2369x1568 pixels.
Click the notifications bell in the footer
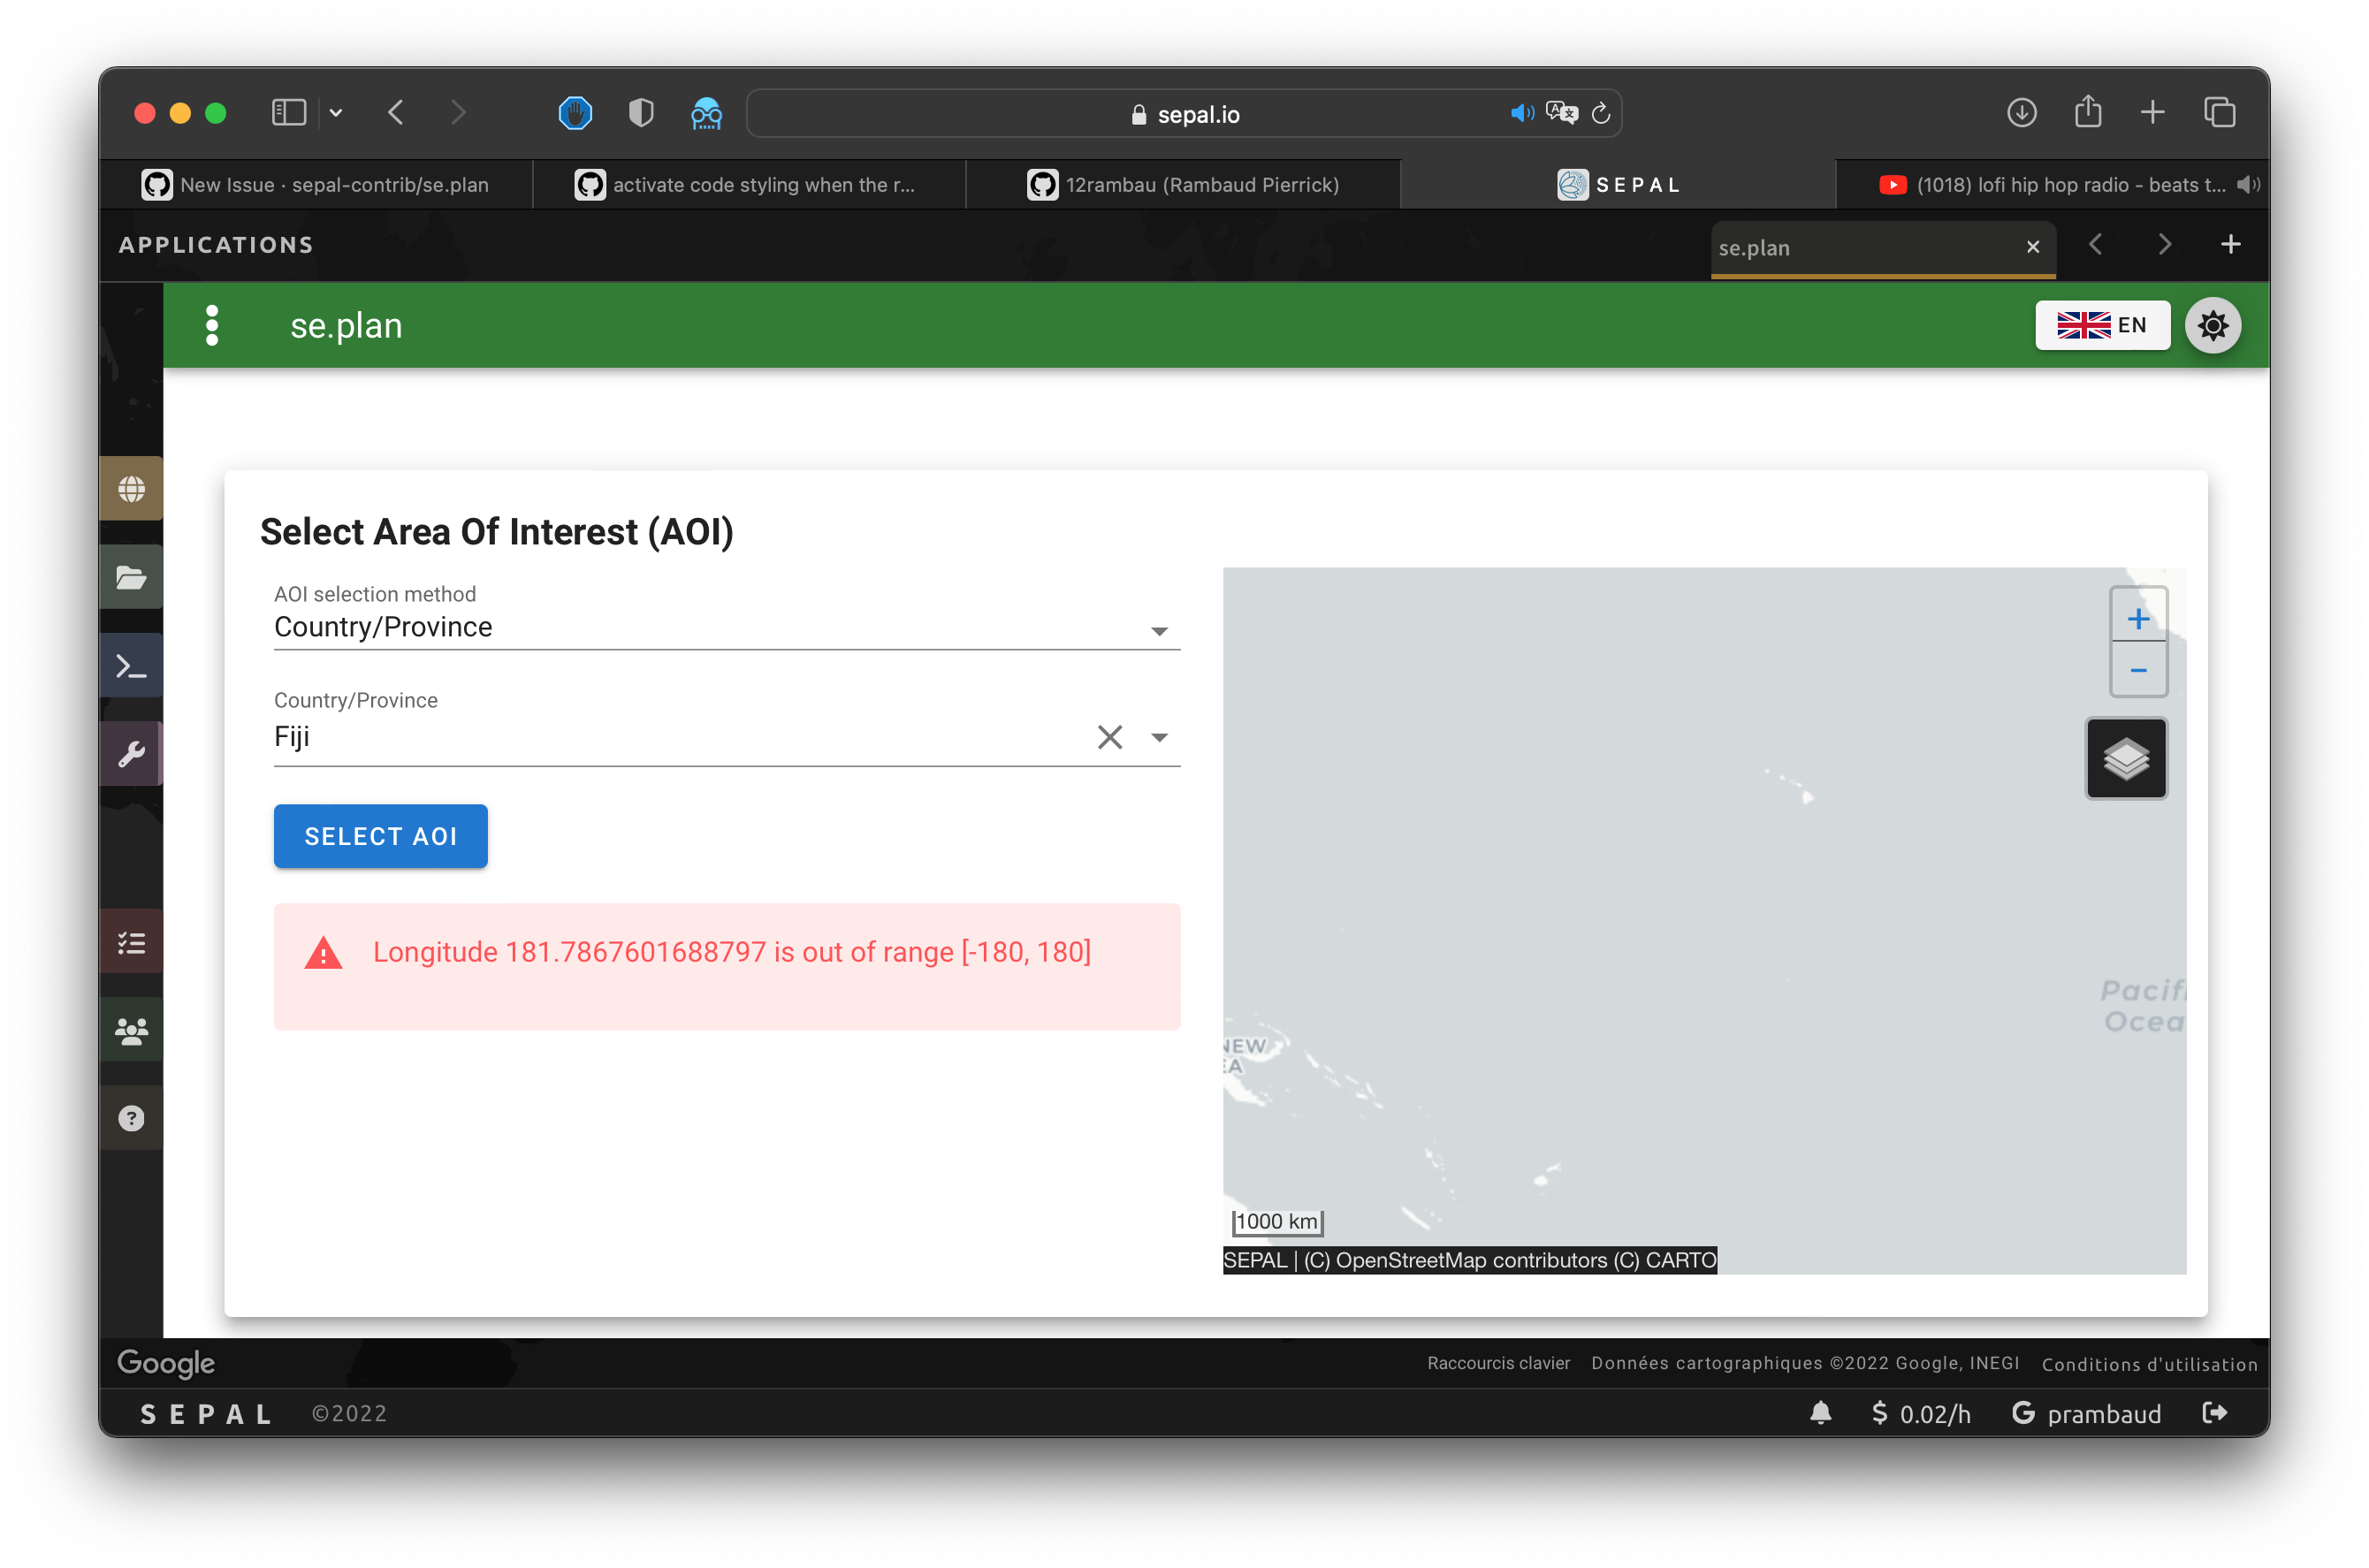coord(1820,1413)
